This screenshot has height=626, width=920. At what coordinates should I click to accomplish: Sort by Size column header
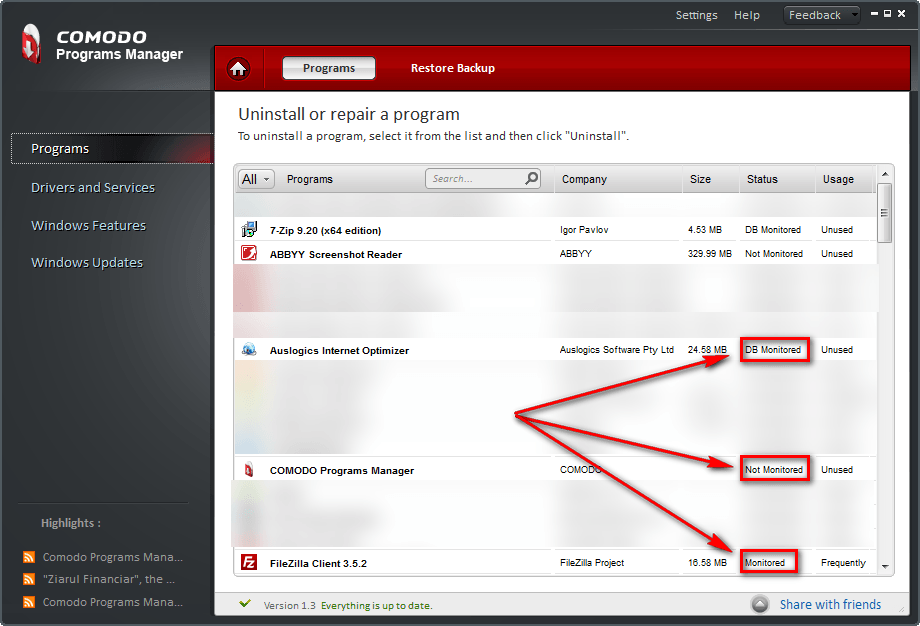coord(700,179)
